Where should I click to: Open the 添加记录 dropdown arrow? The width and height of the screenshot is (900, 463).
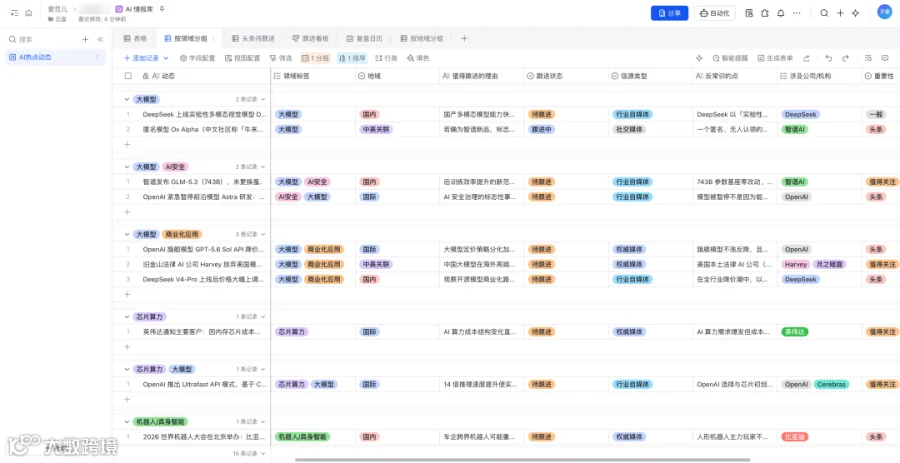click(166, 58)
